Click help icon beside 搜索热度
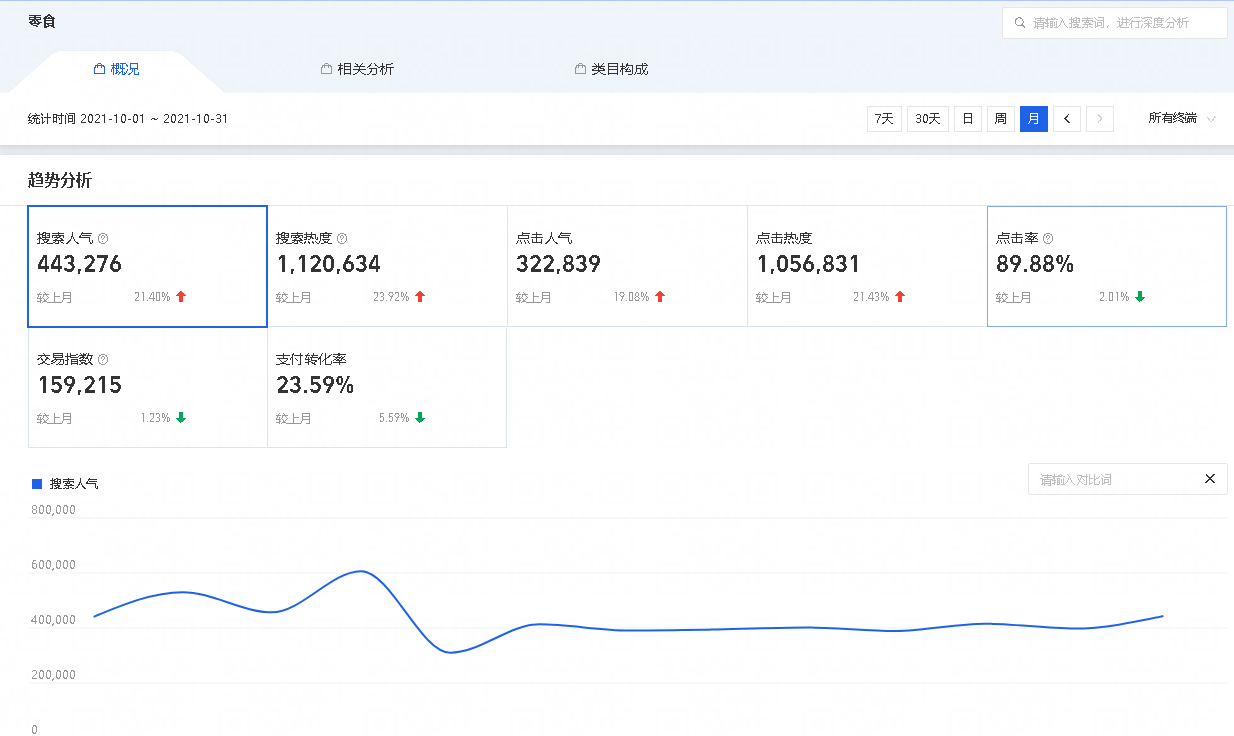This screenshot has height=736, width=1234. click(x=342, y=239)
